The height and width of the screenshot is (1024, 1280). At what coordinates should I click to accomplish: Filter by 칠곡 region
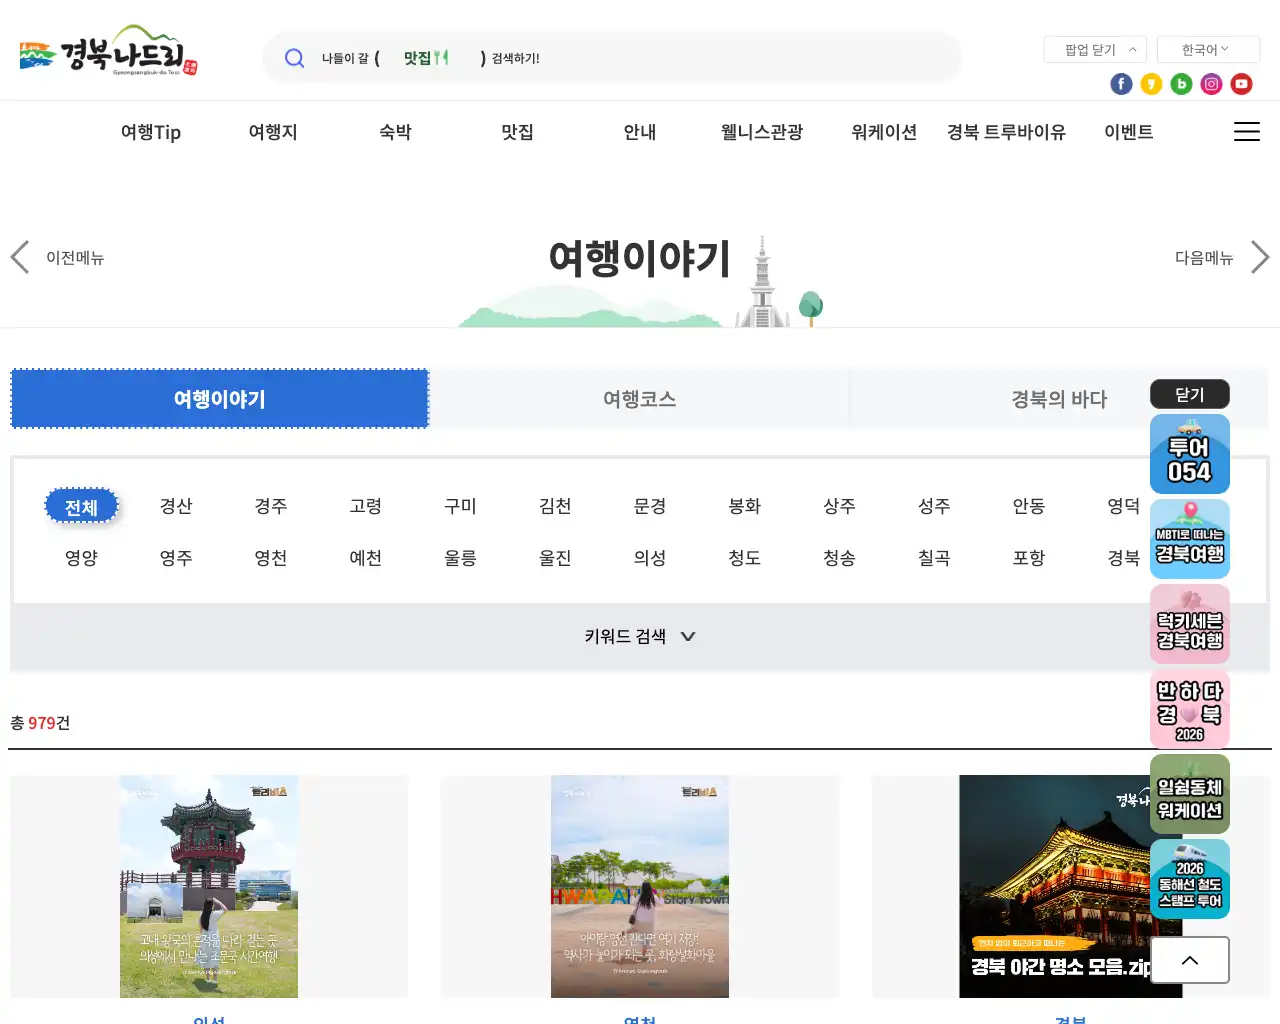click(934, 558)
